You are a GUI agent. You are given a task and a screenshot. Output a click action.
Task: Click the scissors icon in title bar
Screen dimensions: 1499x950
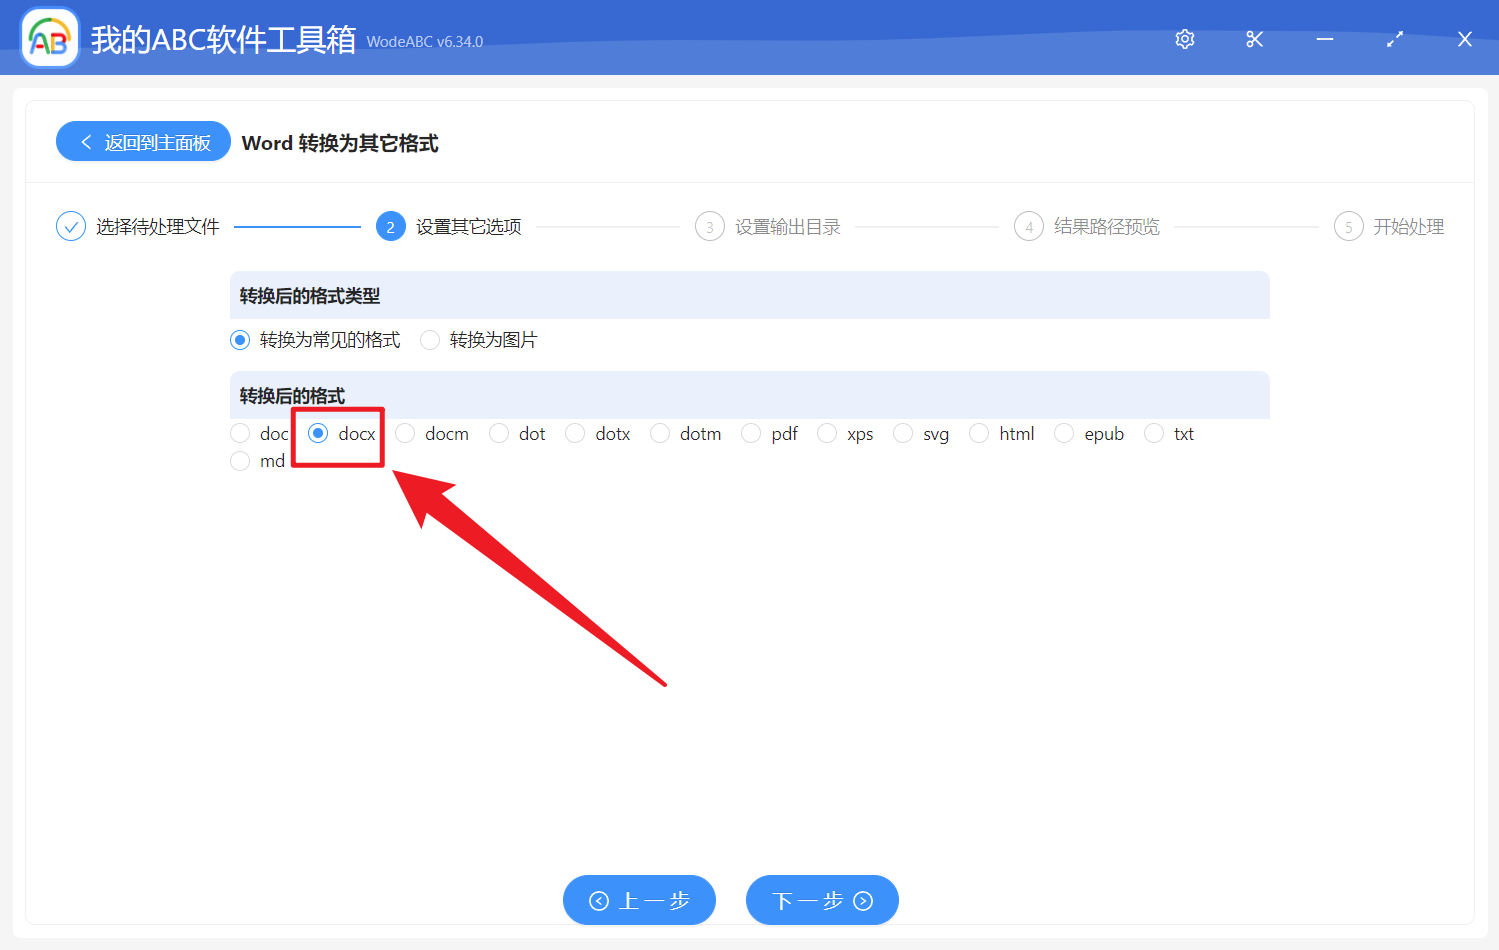(x=1254, y=39)
